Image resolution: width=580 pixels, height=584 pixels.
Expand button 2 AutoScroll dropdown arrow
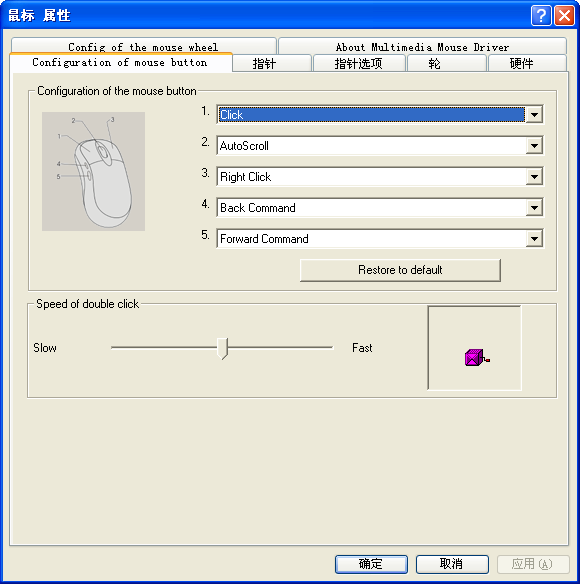(534, 146)
